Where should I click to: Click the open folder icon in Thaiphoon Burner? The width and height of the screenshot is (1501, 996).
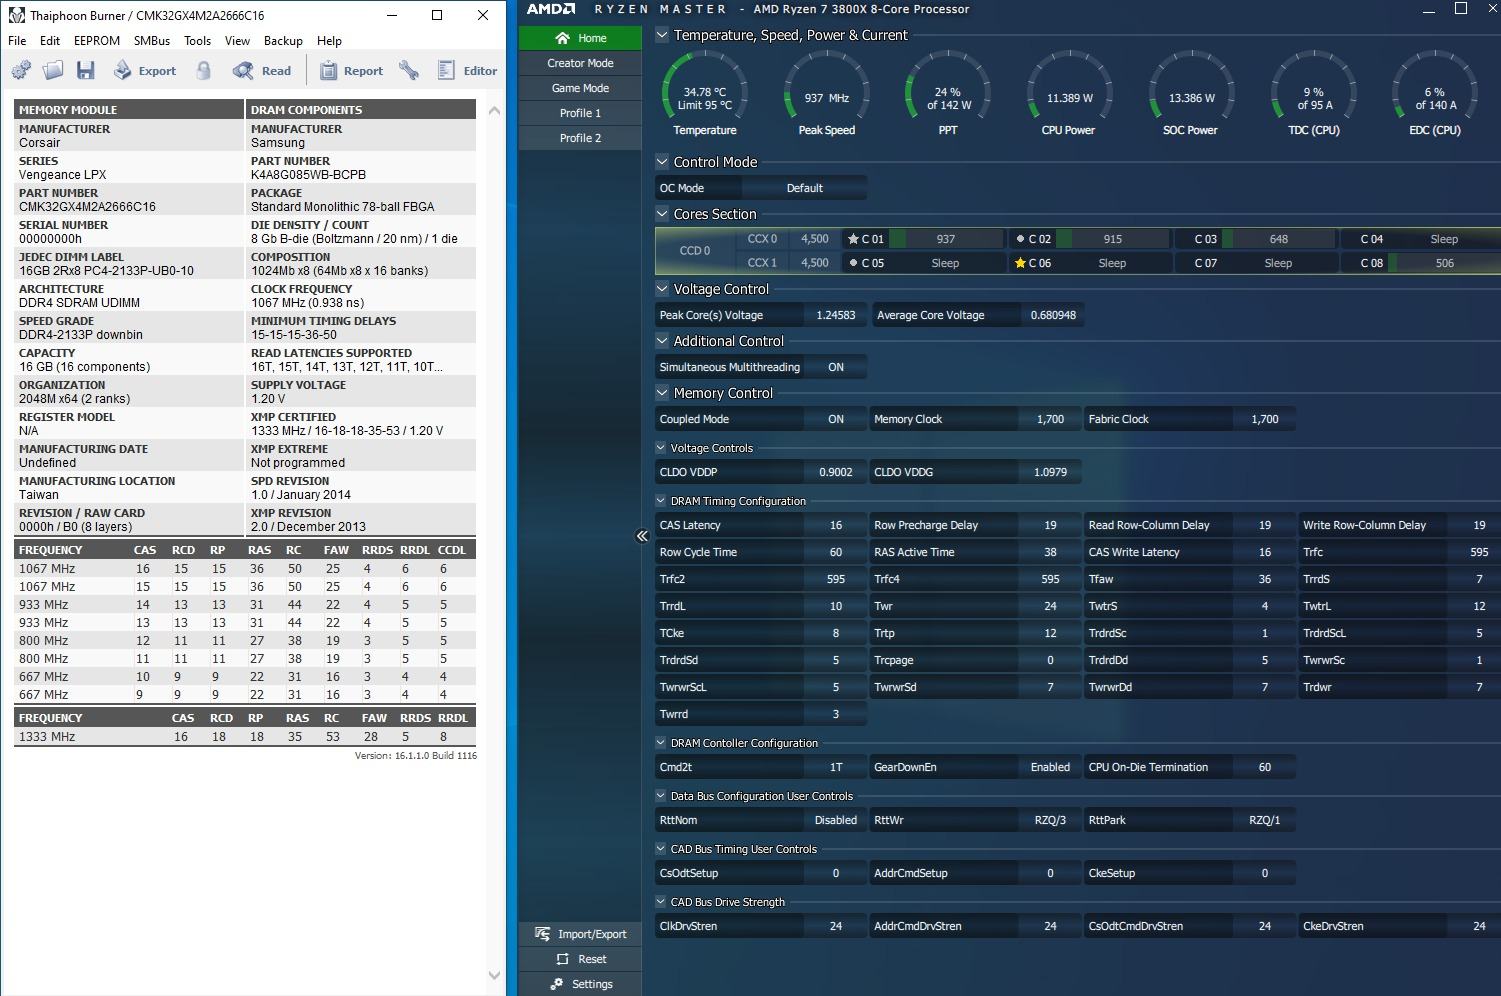(x=53, y=70)
